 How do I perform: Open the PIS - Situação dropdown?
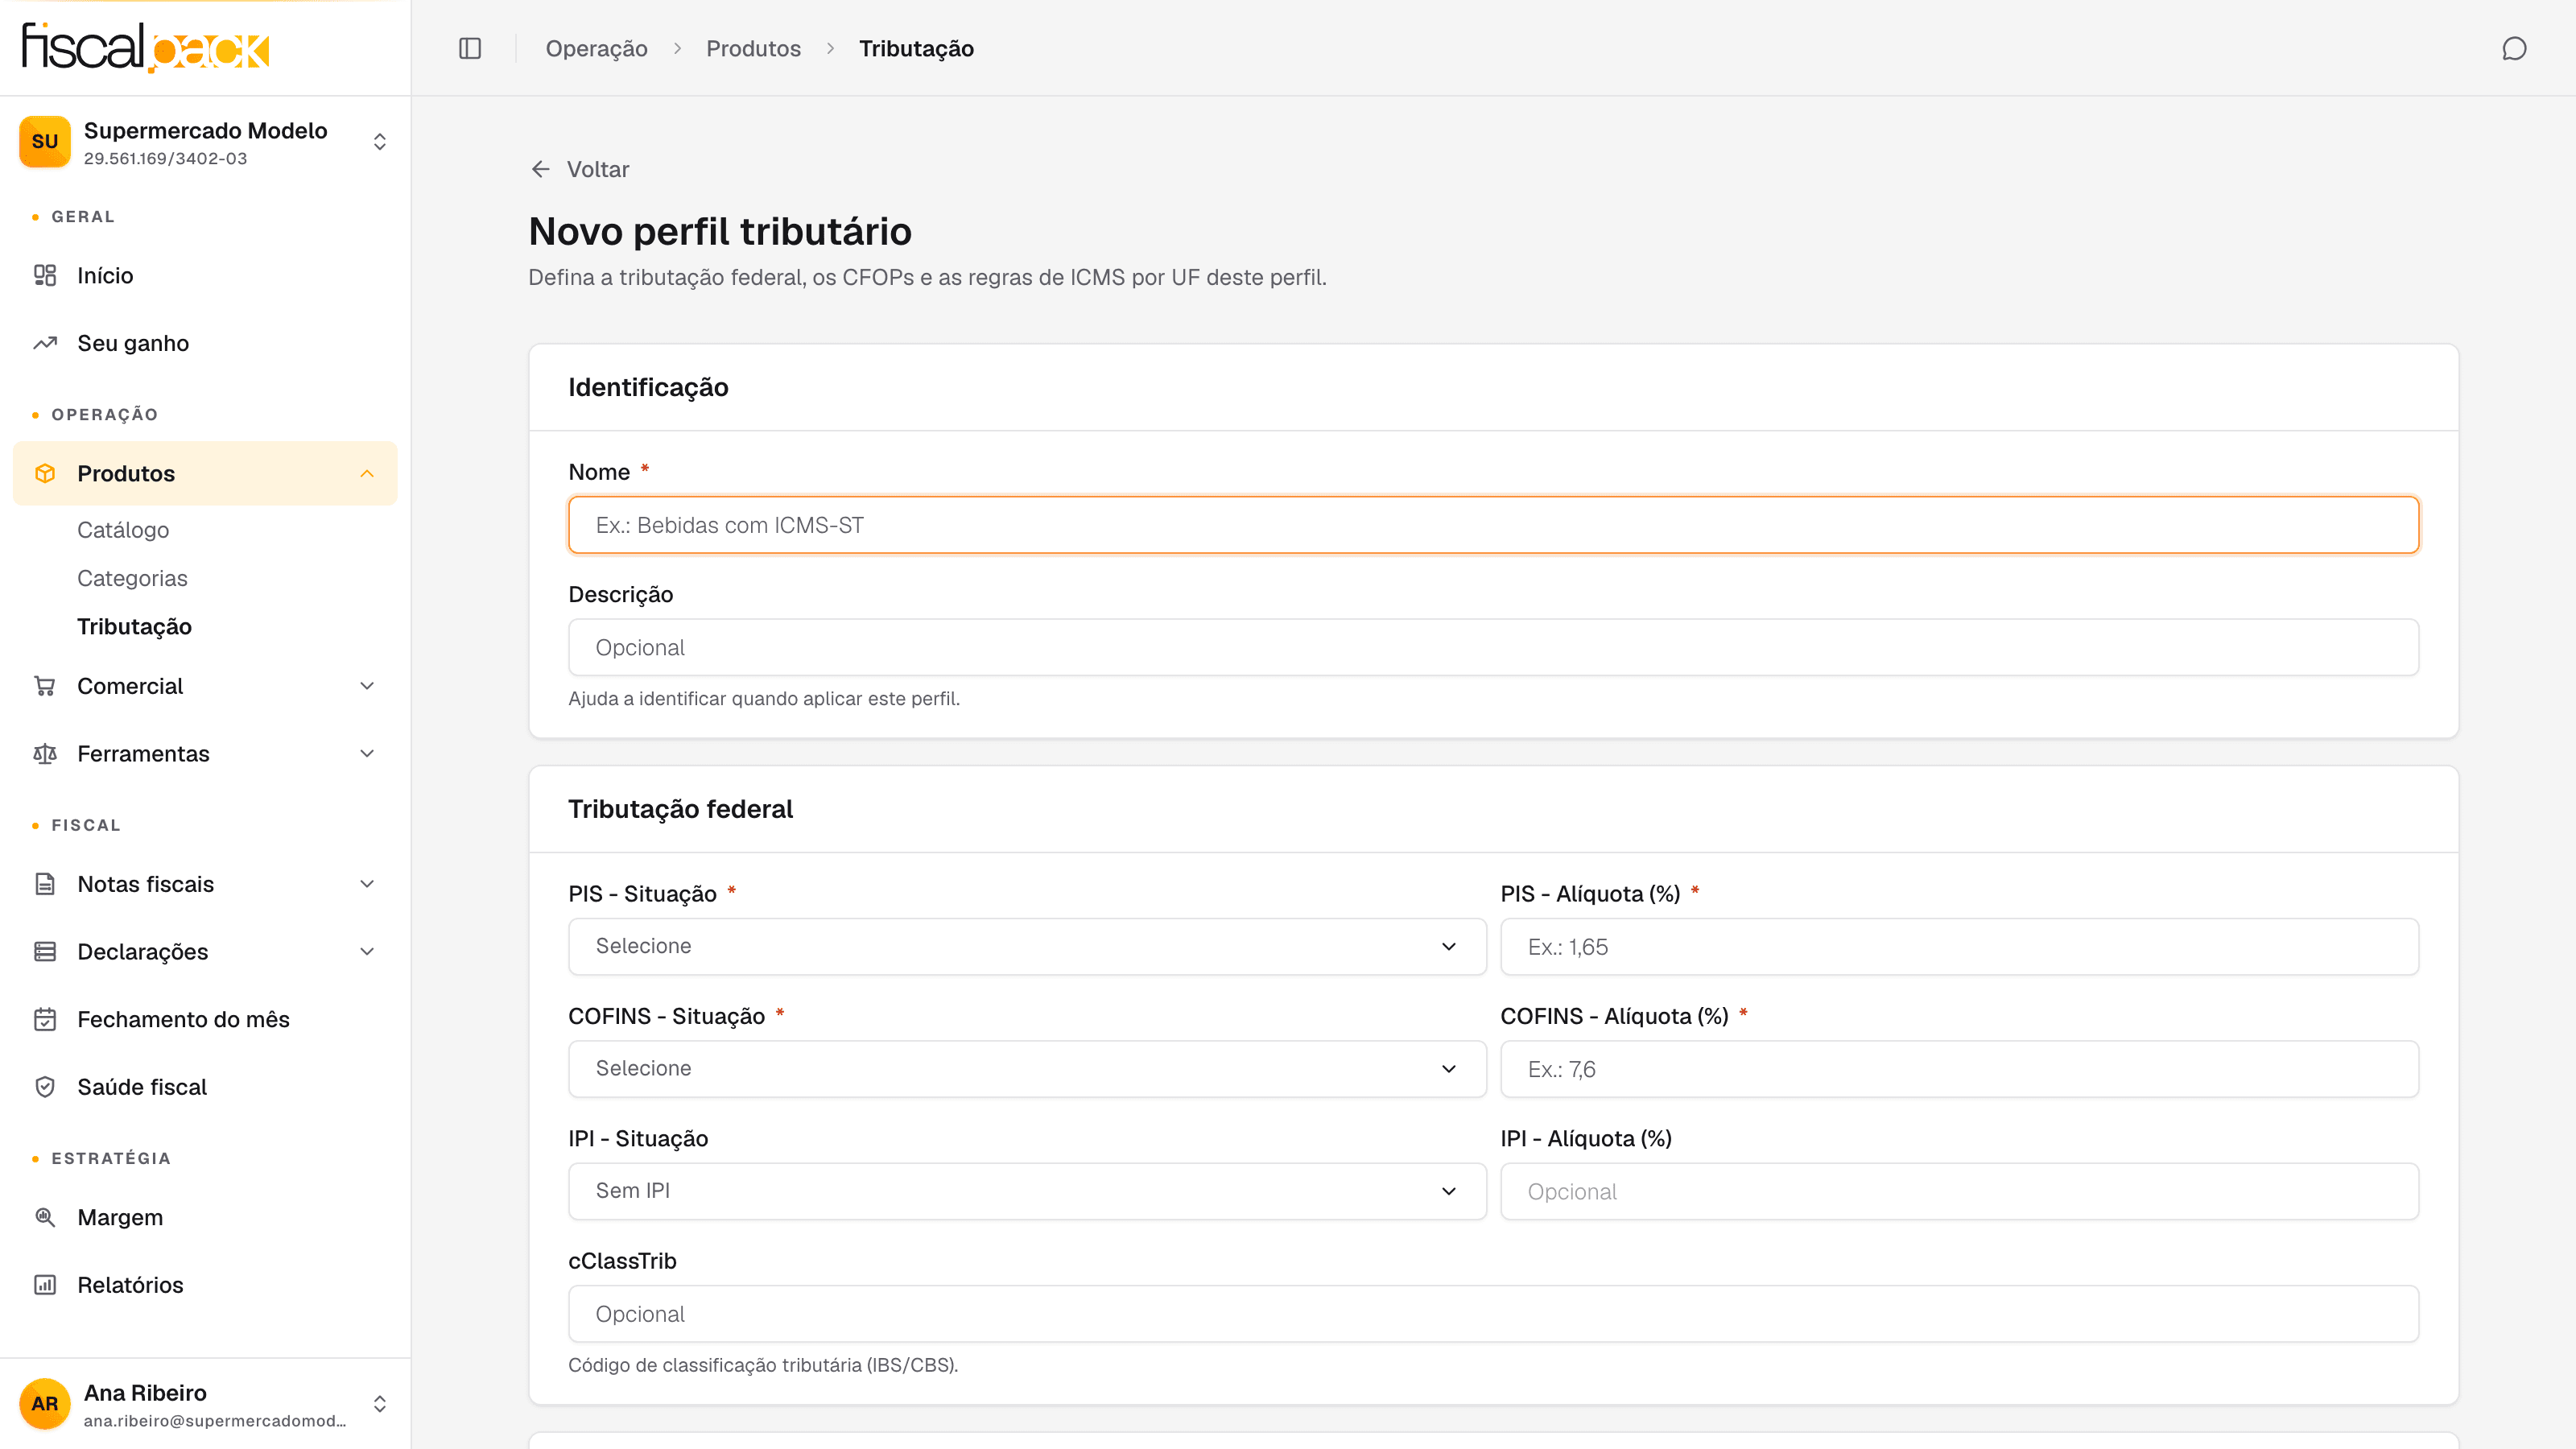[1027, 946]
